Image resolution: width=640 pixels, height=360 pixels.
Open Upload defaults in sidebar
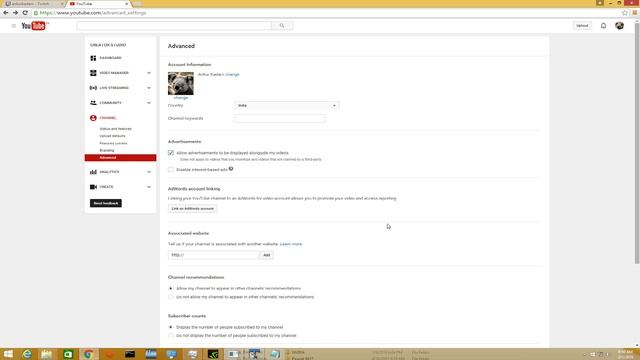coord(112,136)
